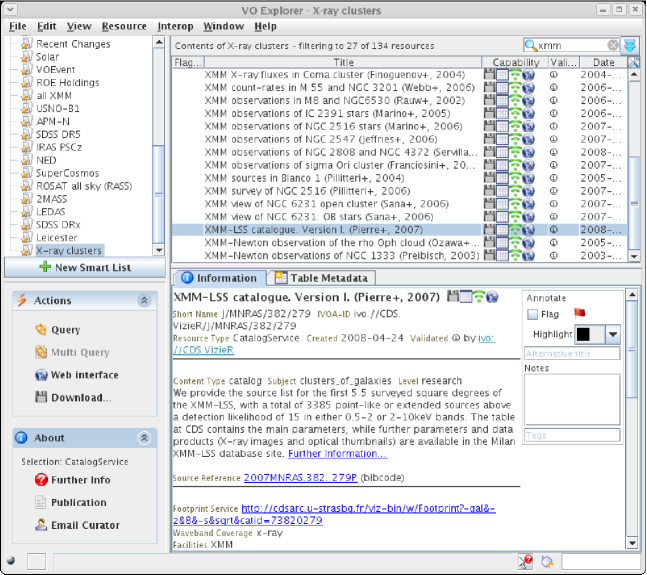647x575 pixels.
Task: Open the Publication document icon
Action: click(41, 502)
